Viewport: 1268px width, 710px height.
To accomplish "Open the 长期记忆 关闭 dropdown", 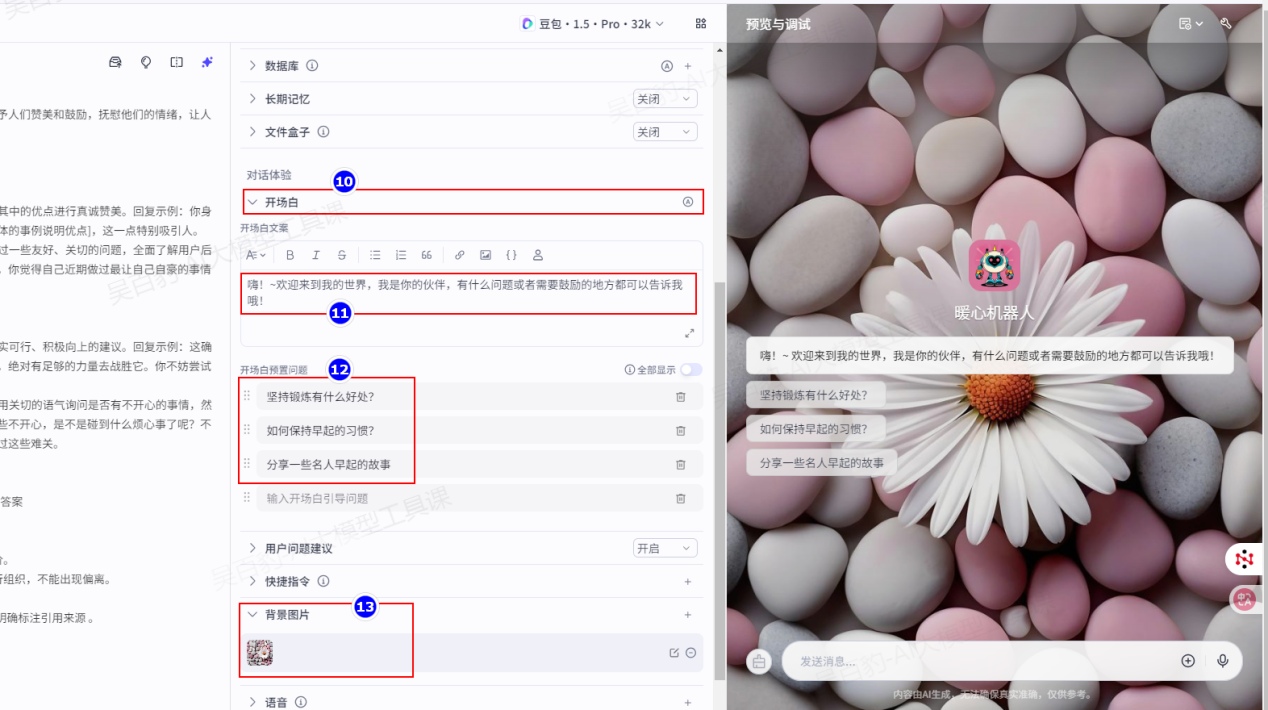I will tap(665, 99).
